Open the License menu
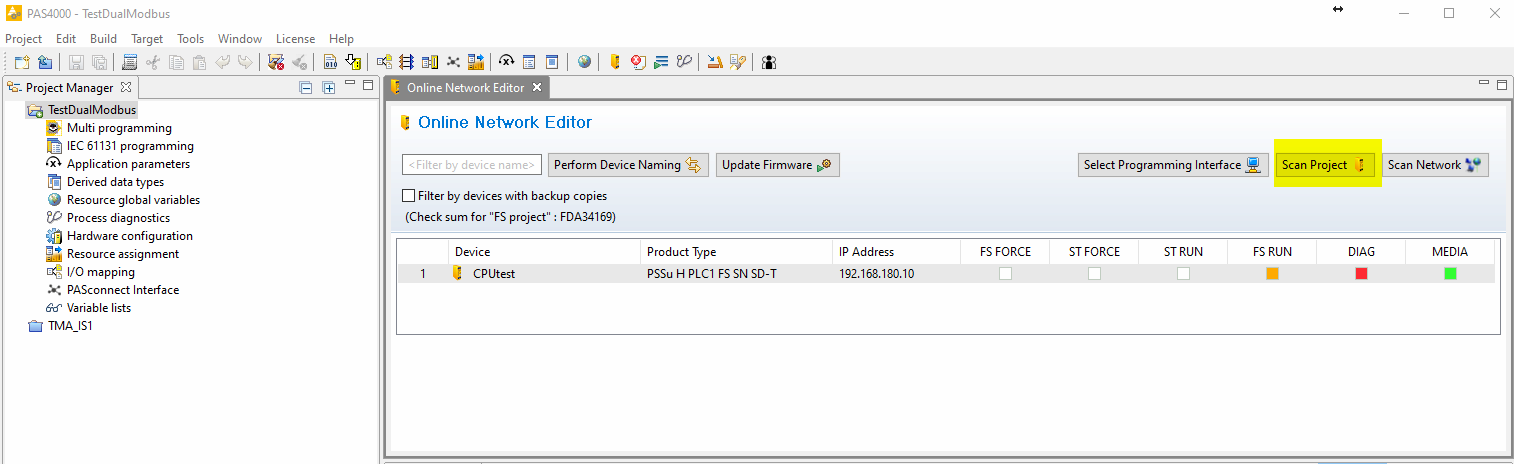Screen dimensions: 1514x464 point(295,39)
